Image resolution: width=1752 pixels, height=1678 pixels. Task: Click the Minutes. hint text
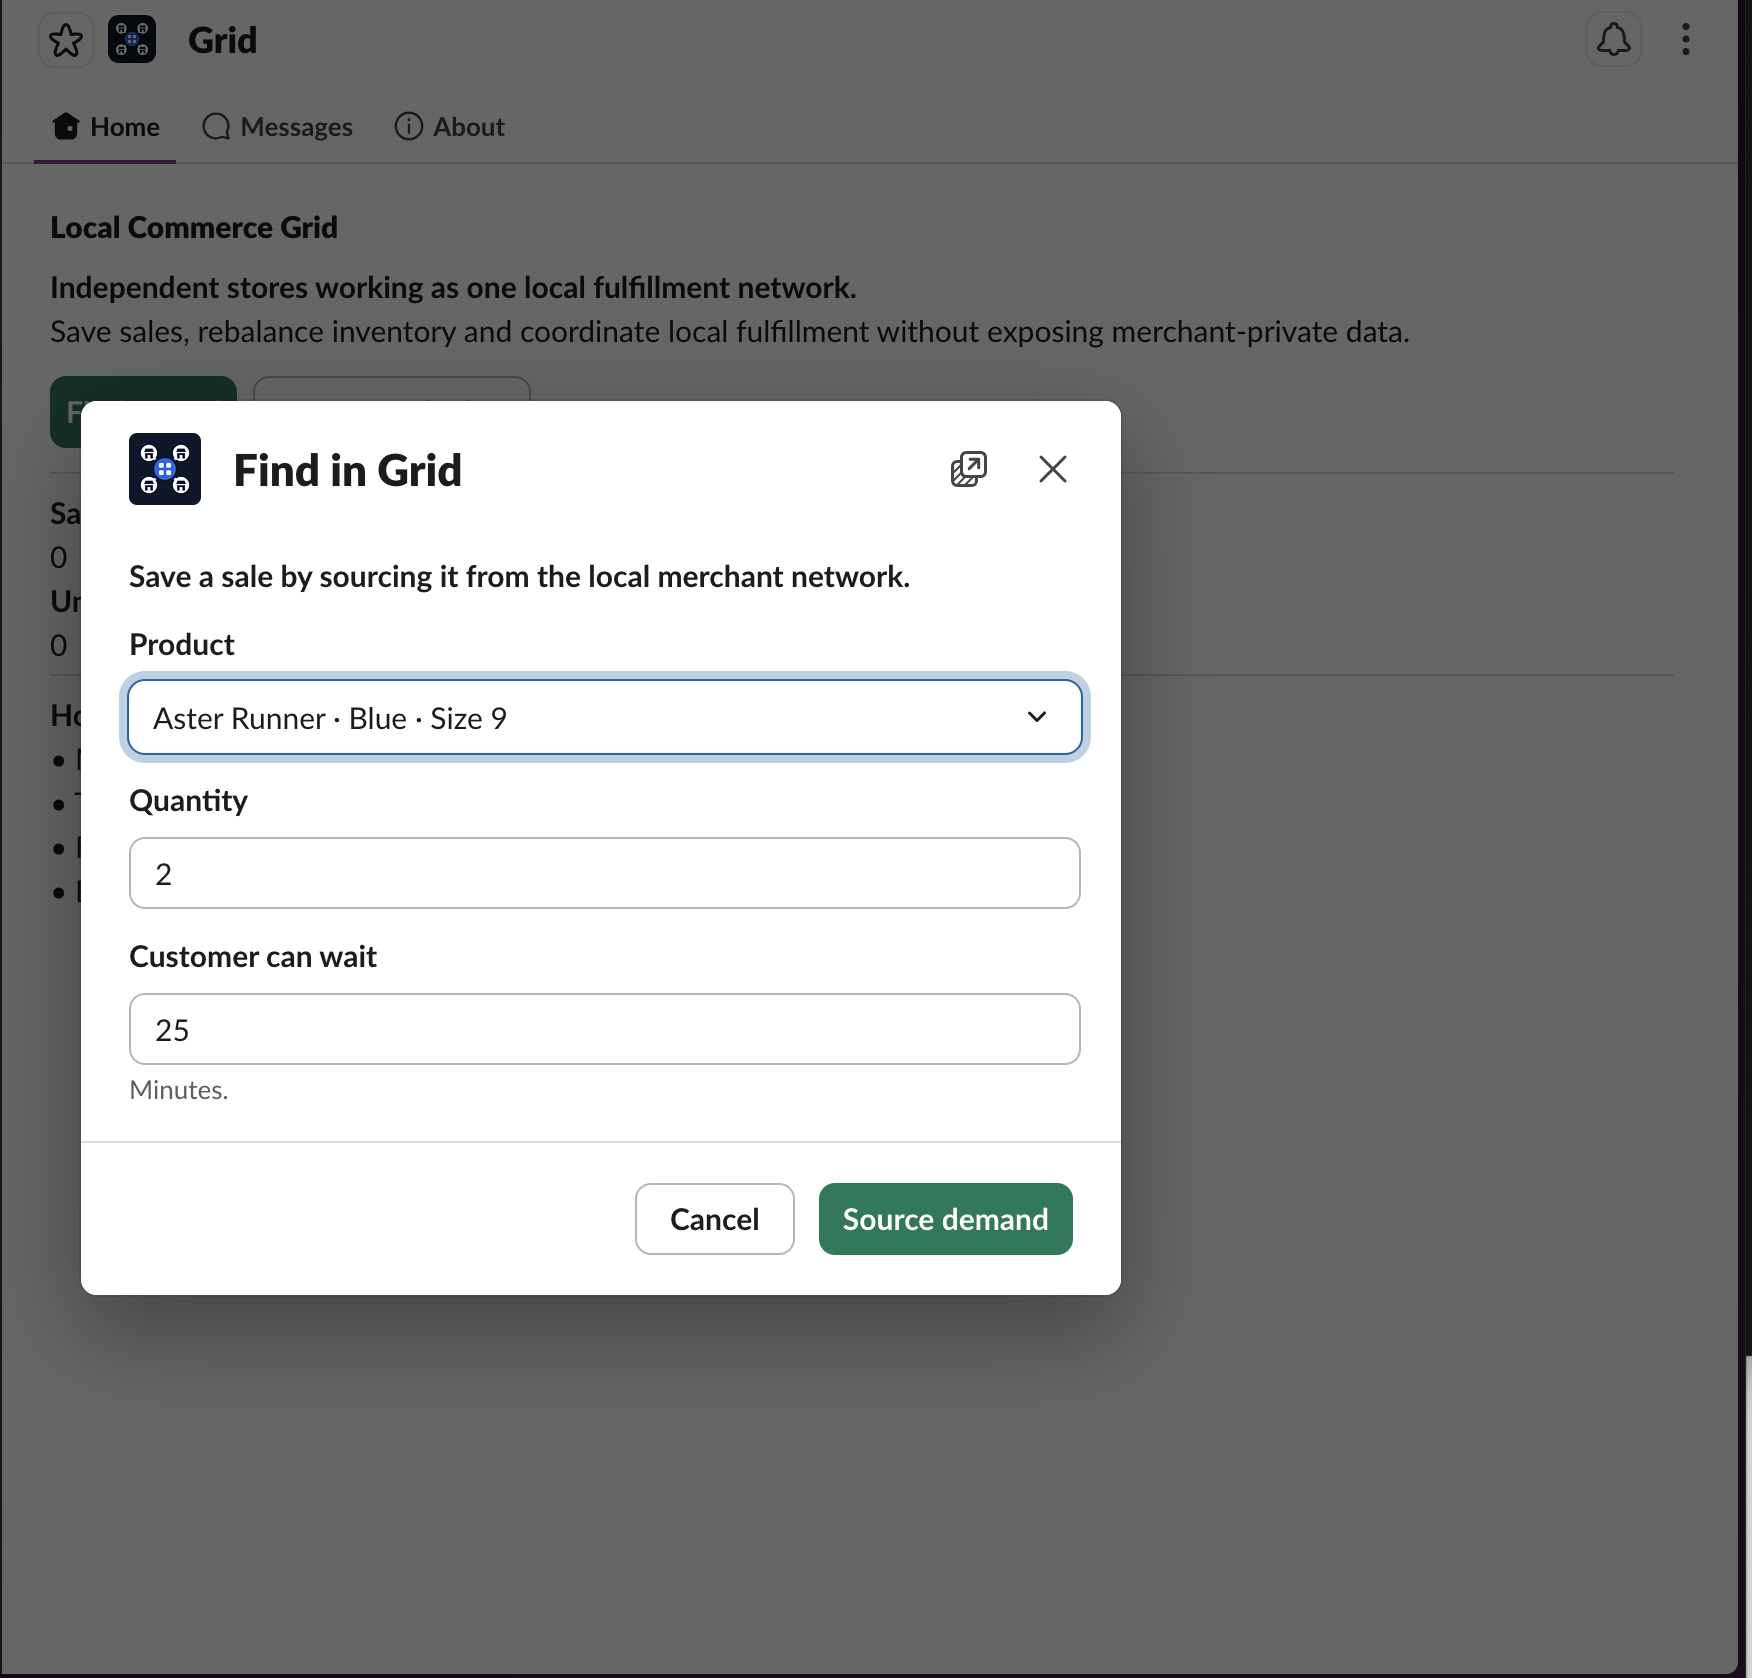179,1090
